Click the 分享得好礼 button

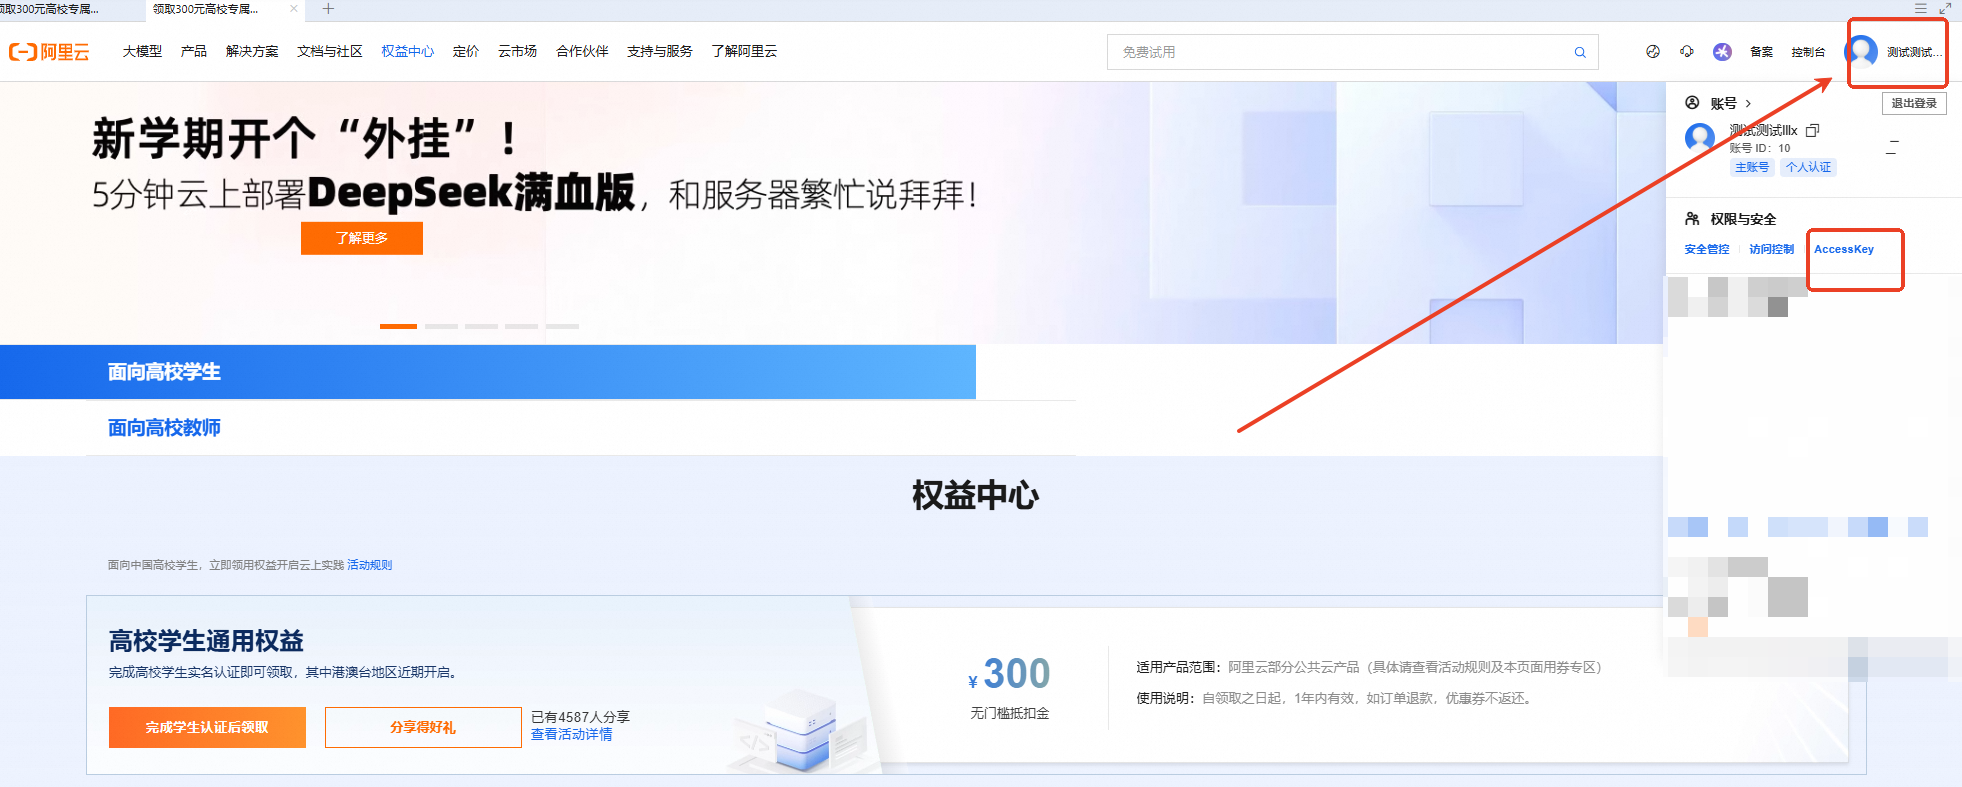pos(423,727)
